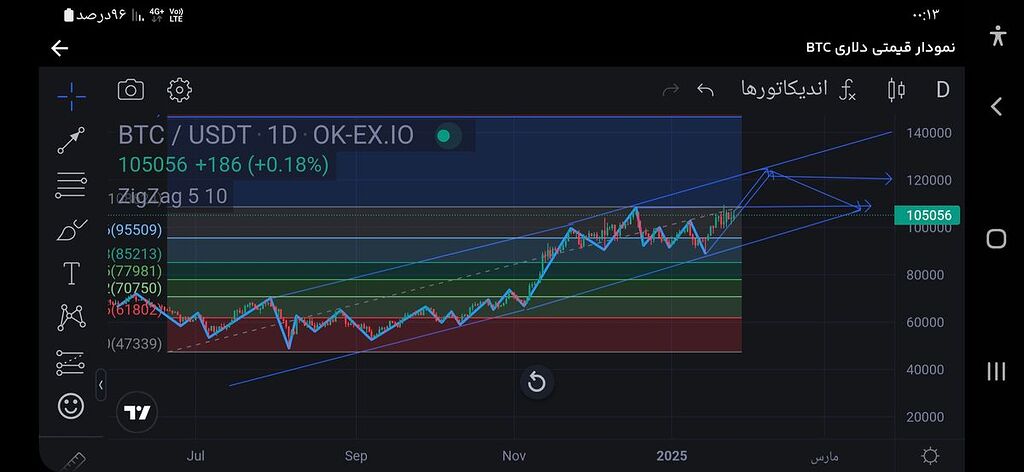1024x472 pixels.
Task: Go back using the top-left arrow
Action: [x=59, y=48]
